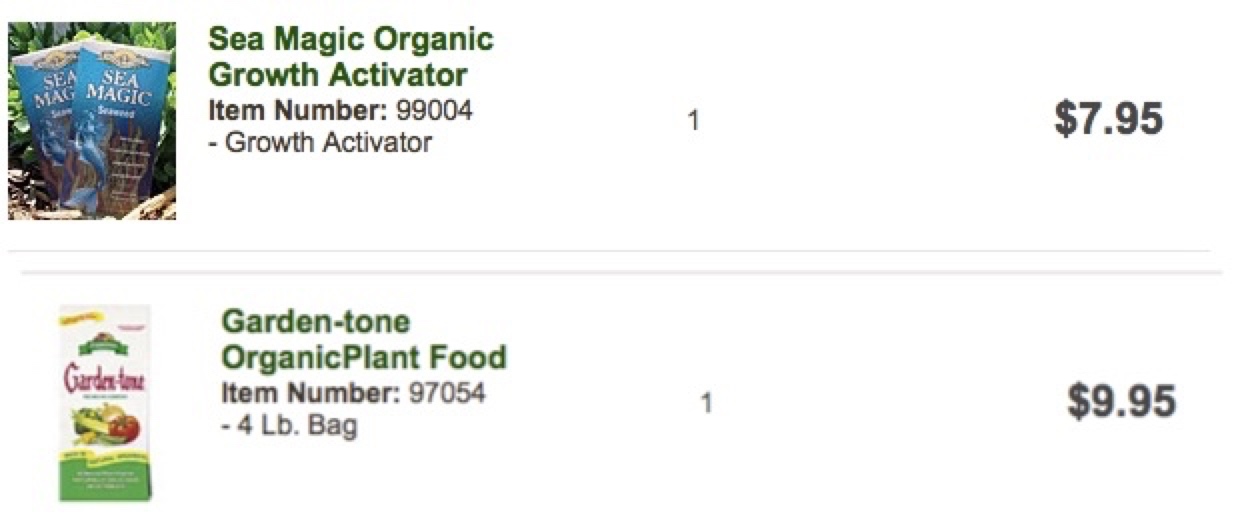The height and width of the screenshot is (522, 1258).
Task: Select the '- 4 Lb. Bag' option text
Action: click(x=289, y=426)
